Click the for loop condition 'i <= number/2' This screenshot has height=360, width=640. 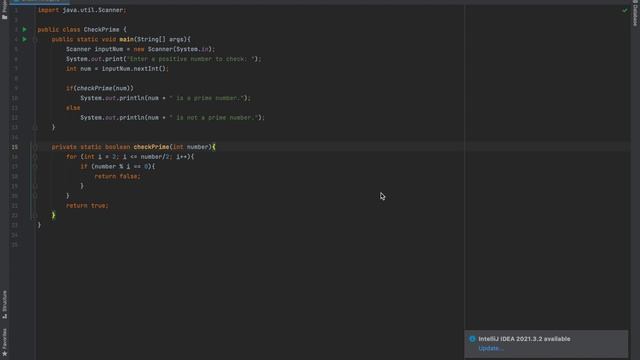pyautogui.click(x=147, y=157)
